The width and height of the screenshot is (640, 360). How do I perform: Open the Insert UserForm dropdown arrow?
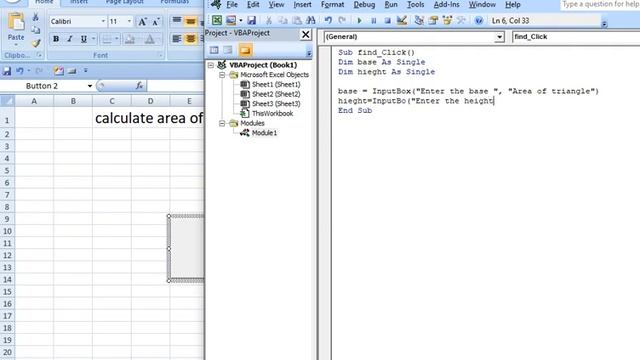click(x=240, y=20)
